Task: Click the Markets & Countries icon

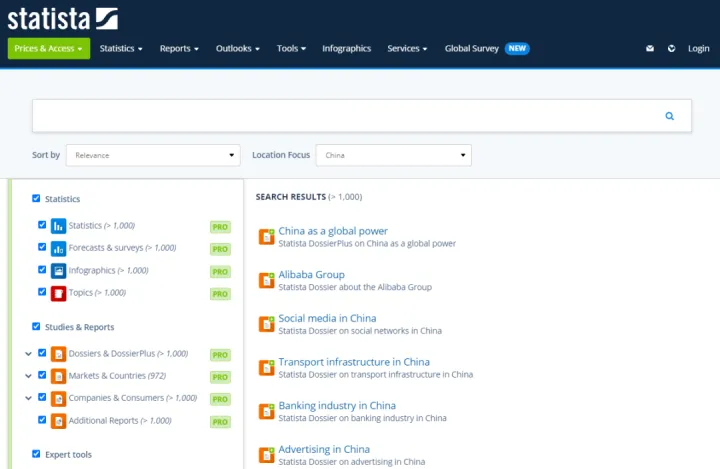Action: [x=58, y=376]
